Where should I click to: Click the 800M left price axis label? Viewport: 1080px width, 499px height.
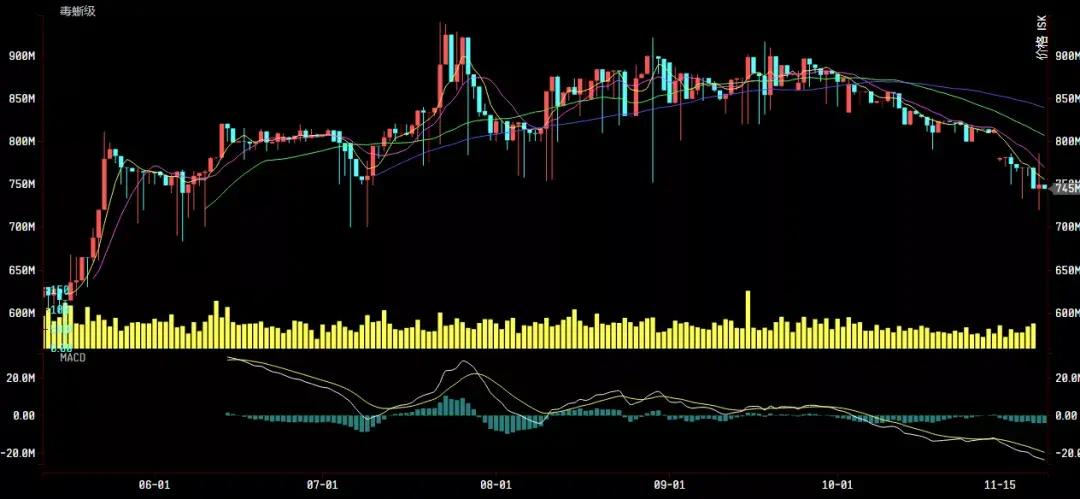coord(21,141)
